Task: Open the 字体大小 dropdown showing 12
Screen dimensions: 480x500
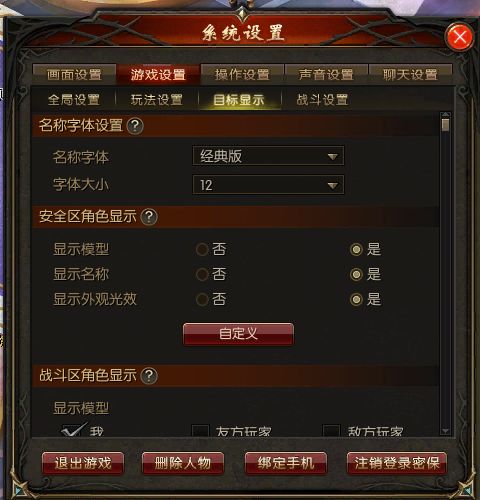Action: 268,185
